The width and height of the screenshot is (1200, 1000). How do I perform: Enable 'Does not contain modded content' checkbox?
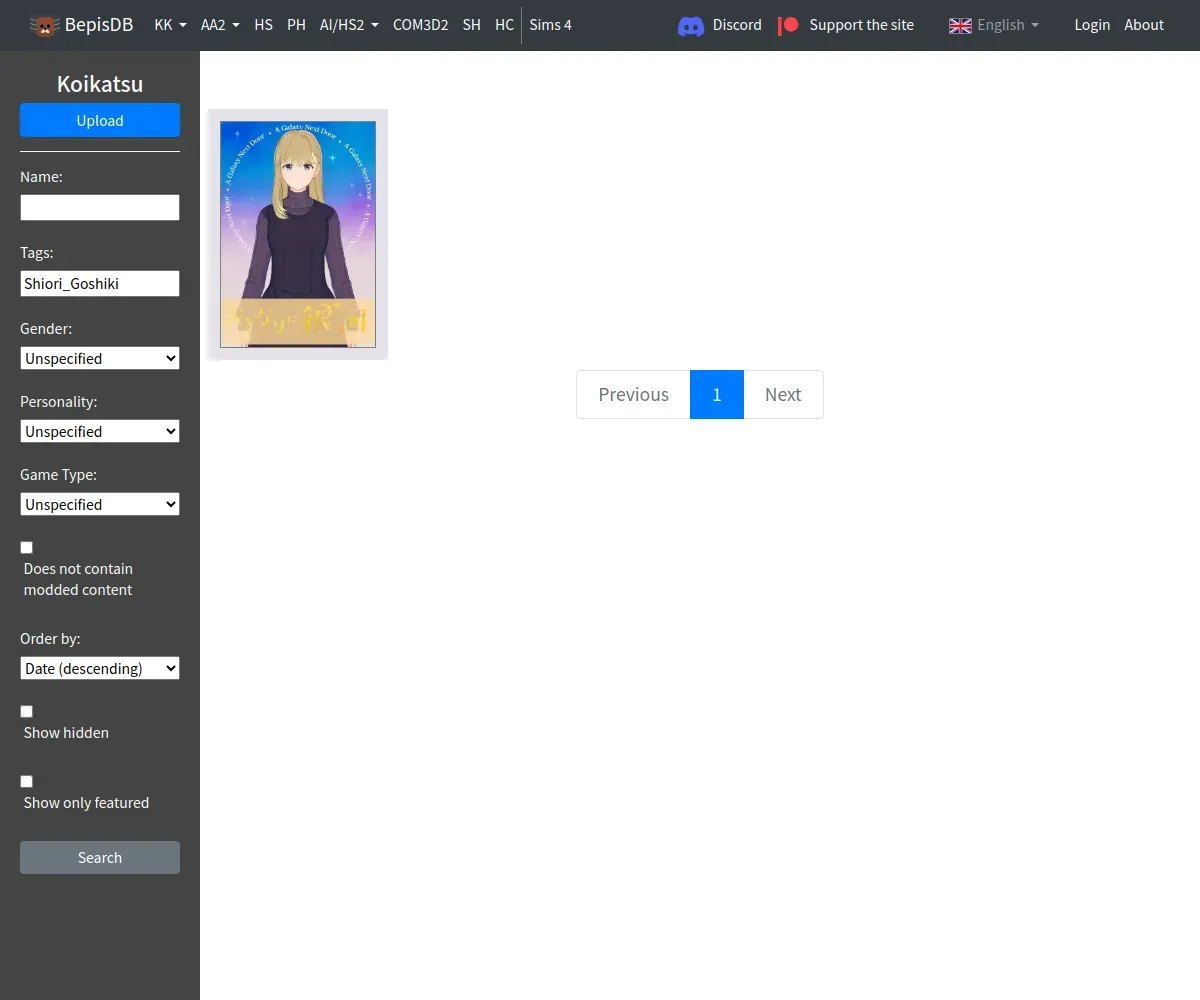coord(27,547)
